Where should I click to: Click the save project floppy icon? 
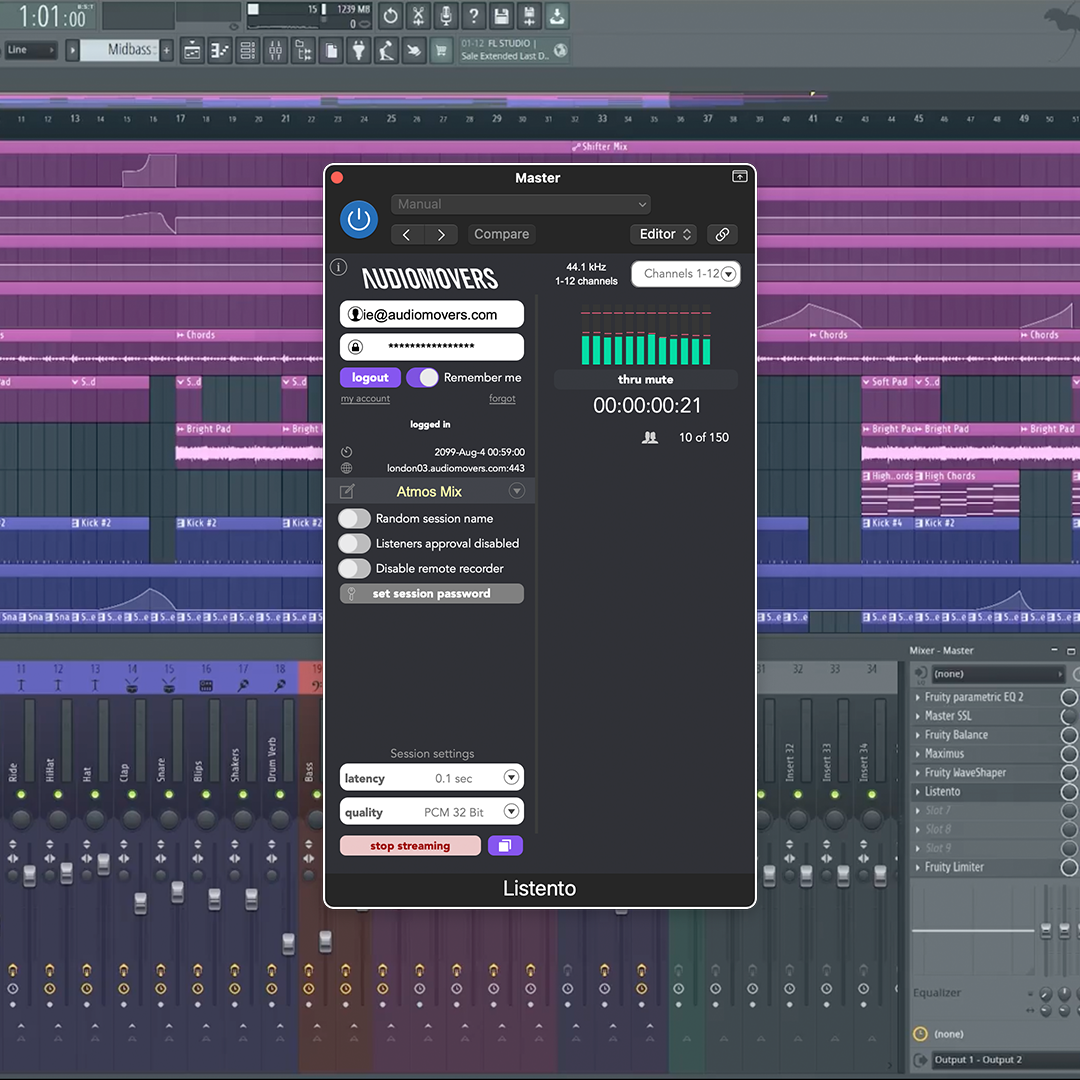(x=501, y=15)
